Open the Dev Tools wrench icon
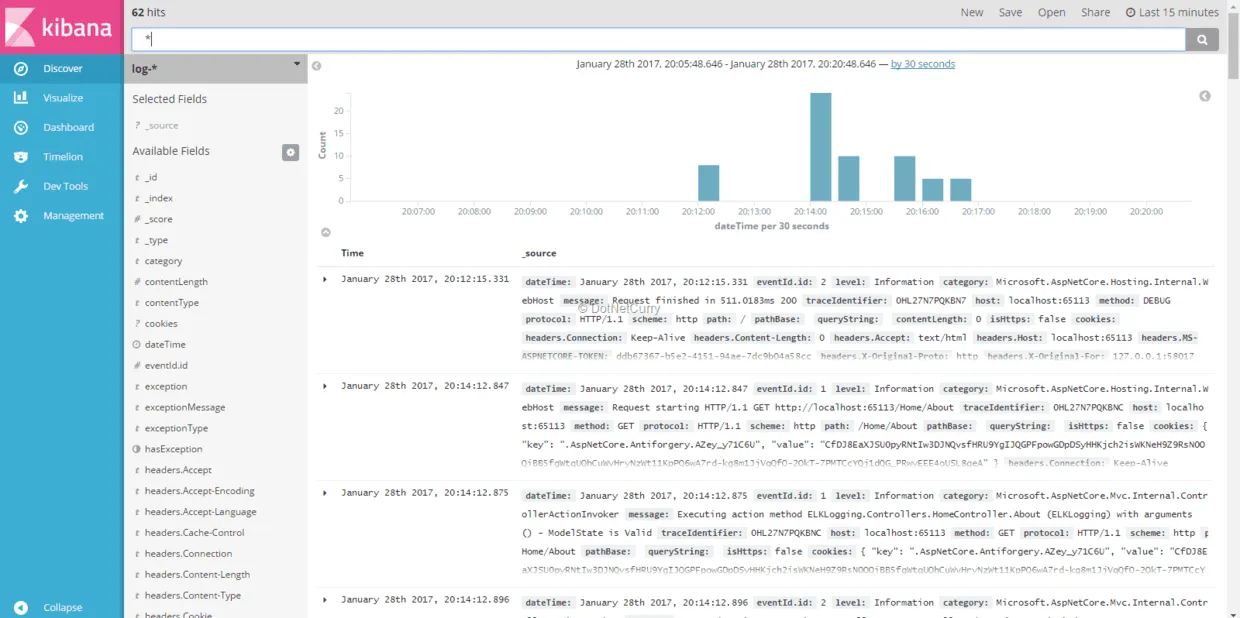Screen dimensions: 1240x618 tap(20, 186)
